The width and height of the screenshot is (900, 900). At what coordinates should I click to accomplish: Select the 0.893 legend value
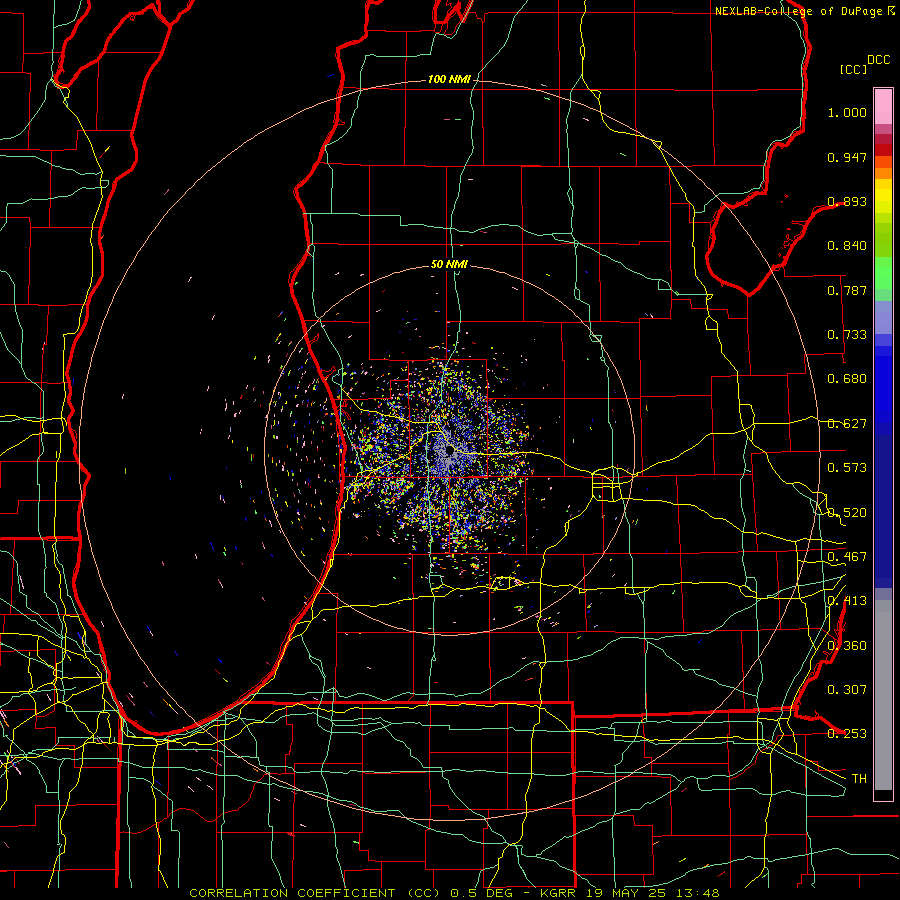point(847,201)
